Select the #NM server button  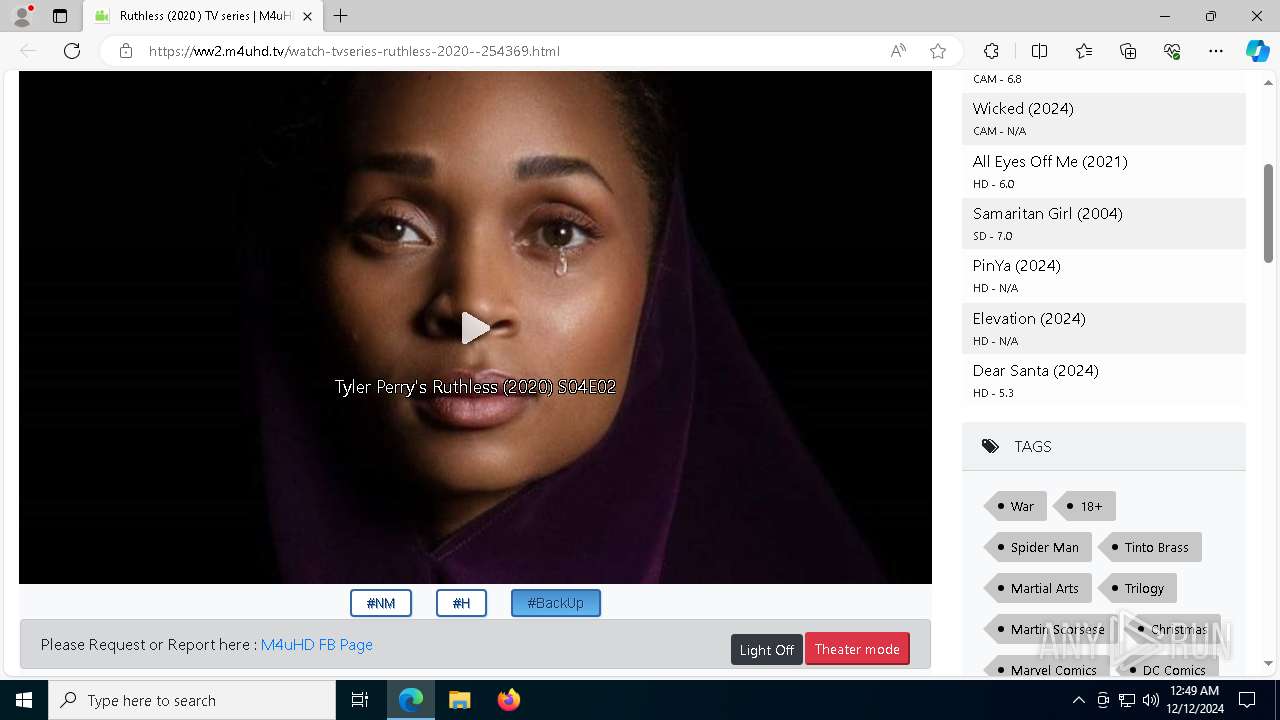tap(381, 603)
